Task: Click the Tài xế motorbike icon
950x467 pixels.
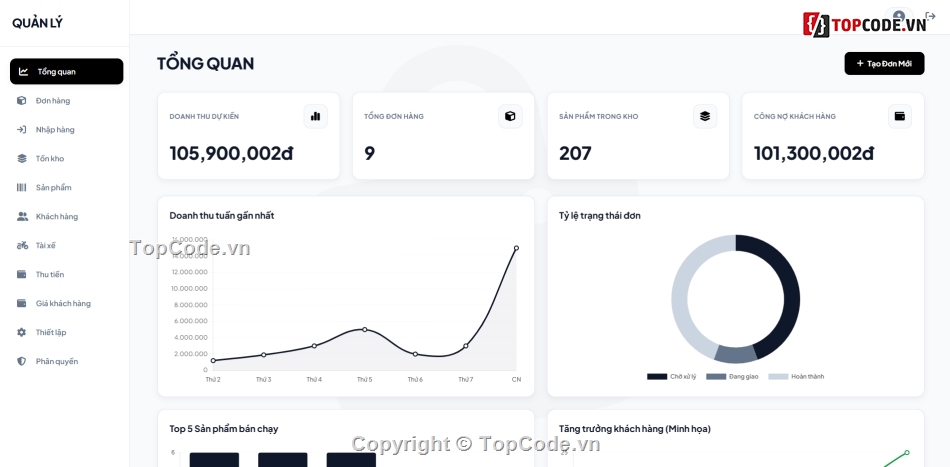Action: 22,245
